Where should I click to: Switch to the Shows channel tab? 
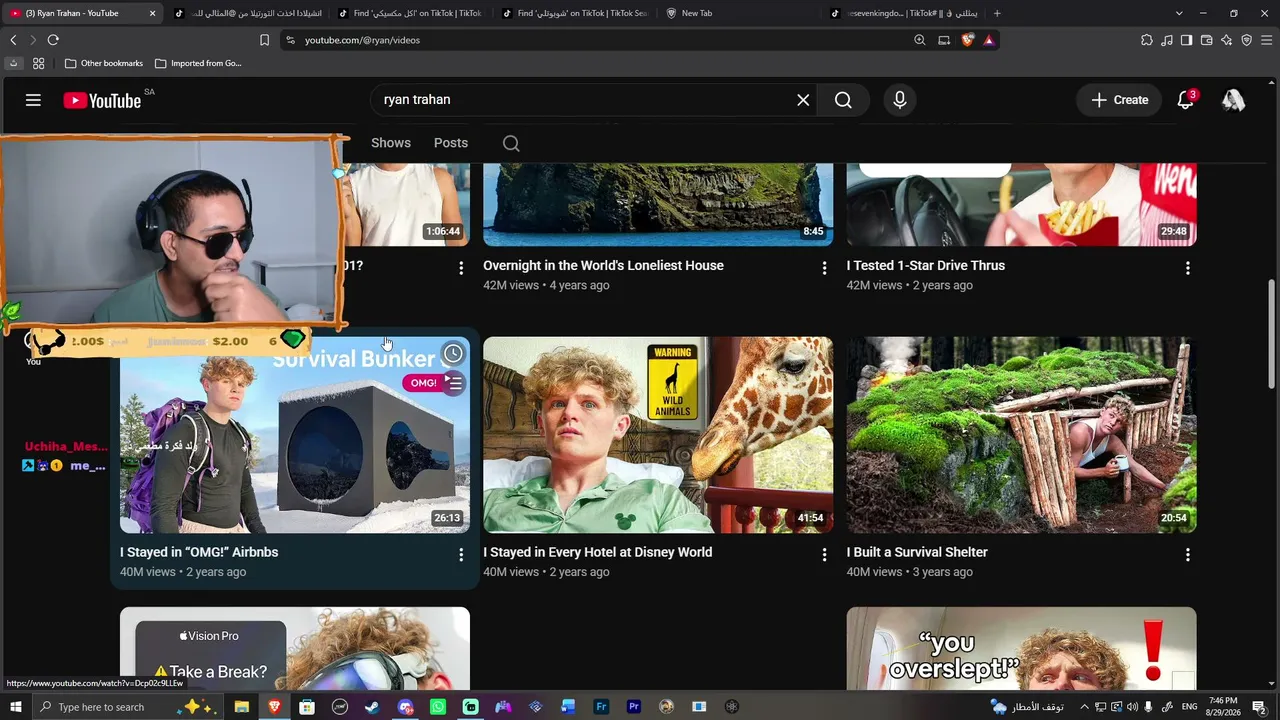pyautogui.click(x=391, y=143)
